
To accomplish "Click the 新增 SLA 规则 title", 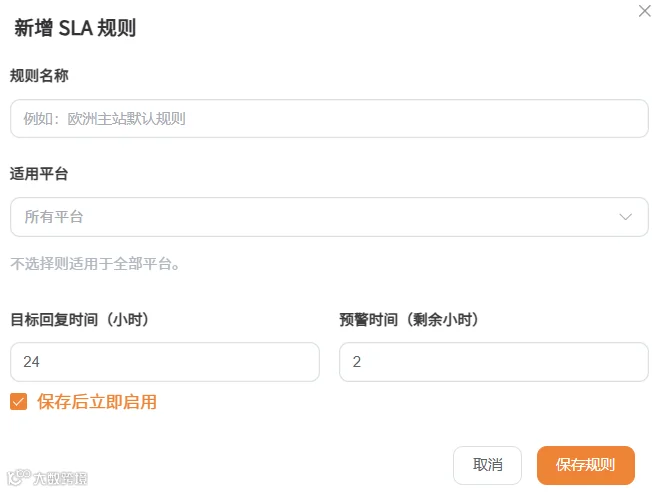I will pyautogui.click(x=75, y=28).
